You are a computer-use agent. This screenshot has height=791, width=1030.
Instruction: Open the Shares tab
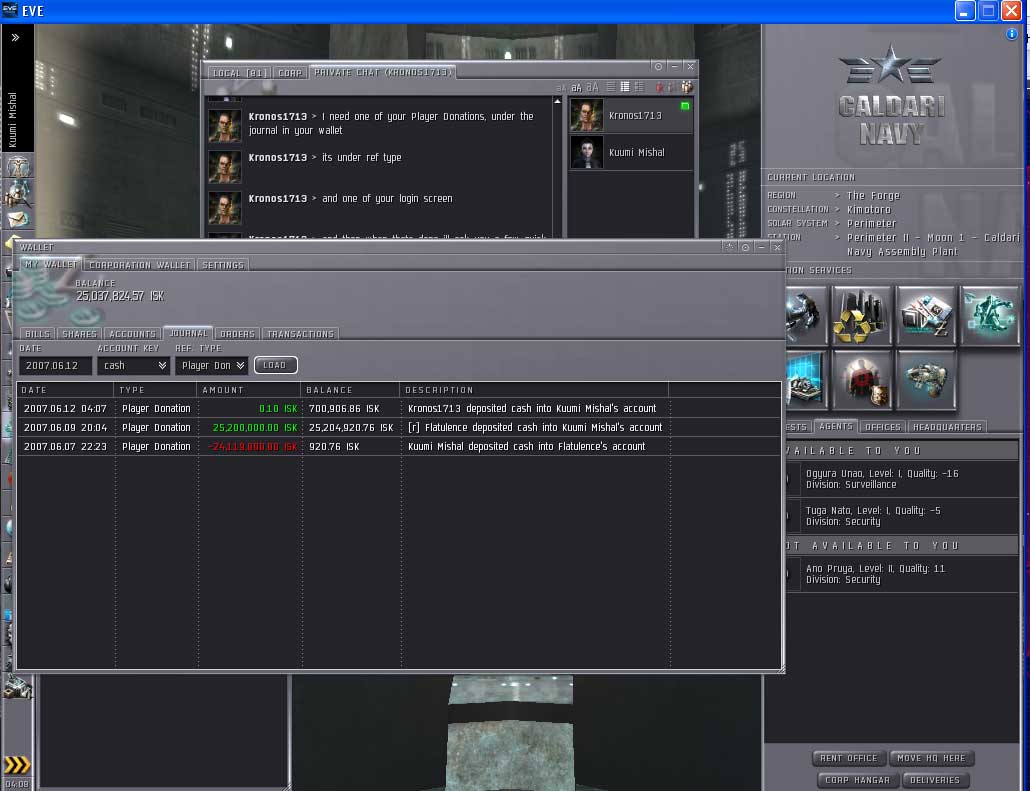[79, 334]
